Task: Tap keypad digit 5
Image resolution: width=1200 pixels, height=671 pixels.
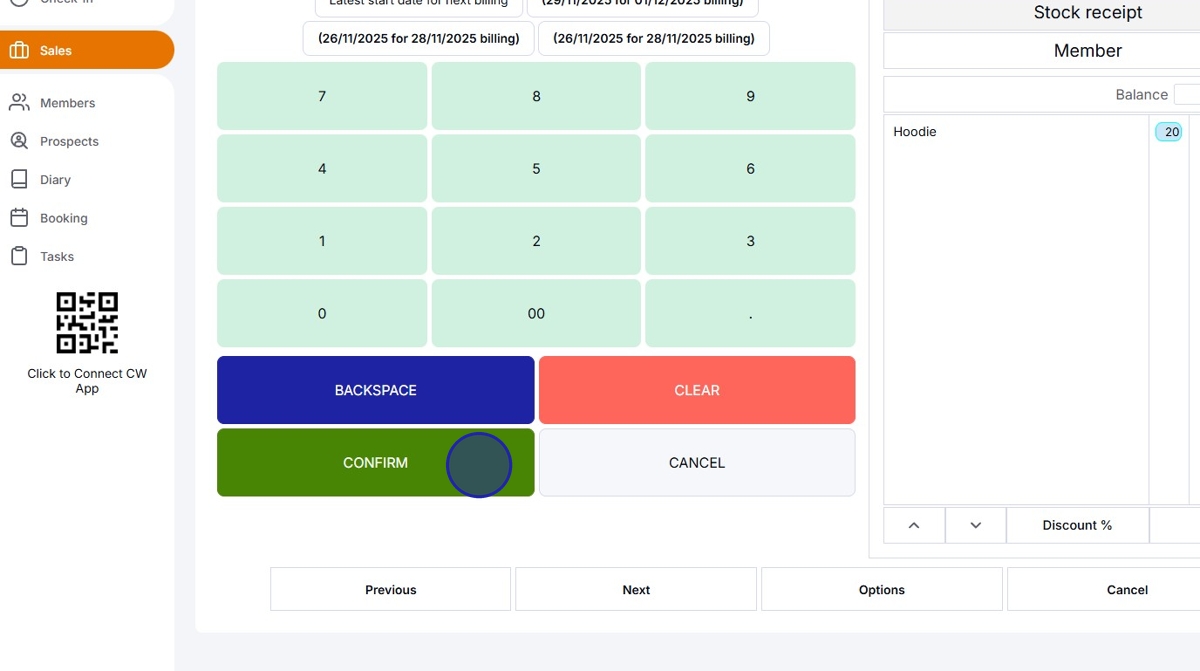Action: click(536, 168)
